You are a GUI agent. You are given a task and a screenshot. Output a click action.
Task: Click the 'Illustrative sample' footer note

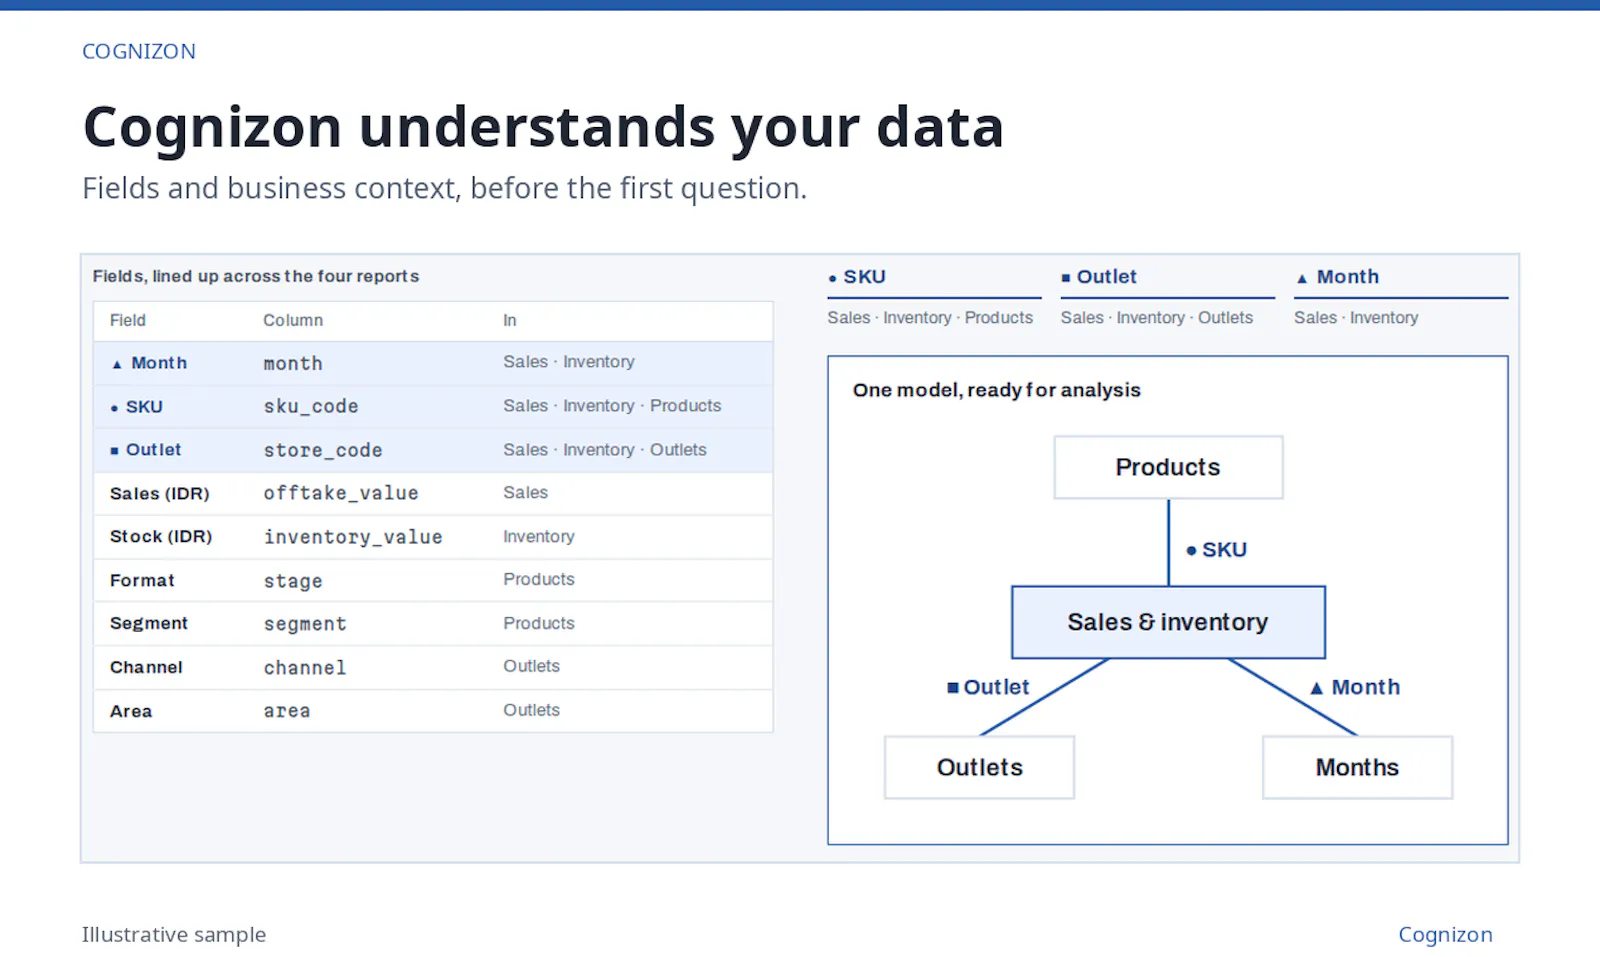[174, 934]
